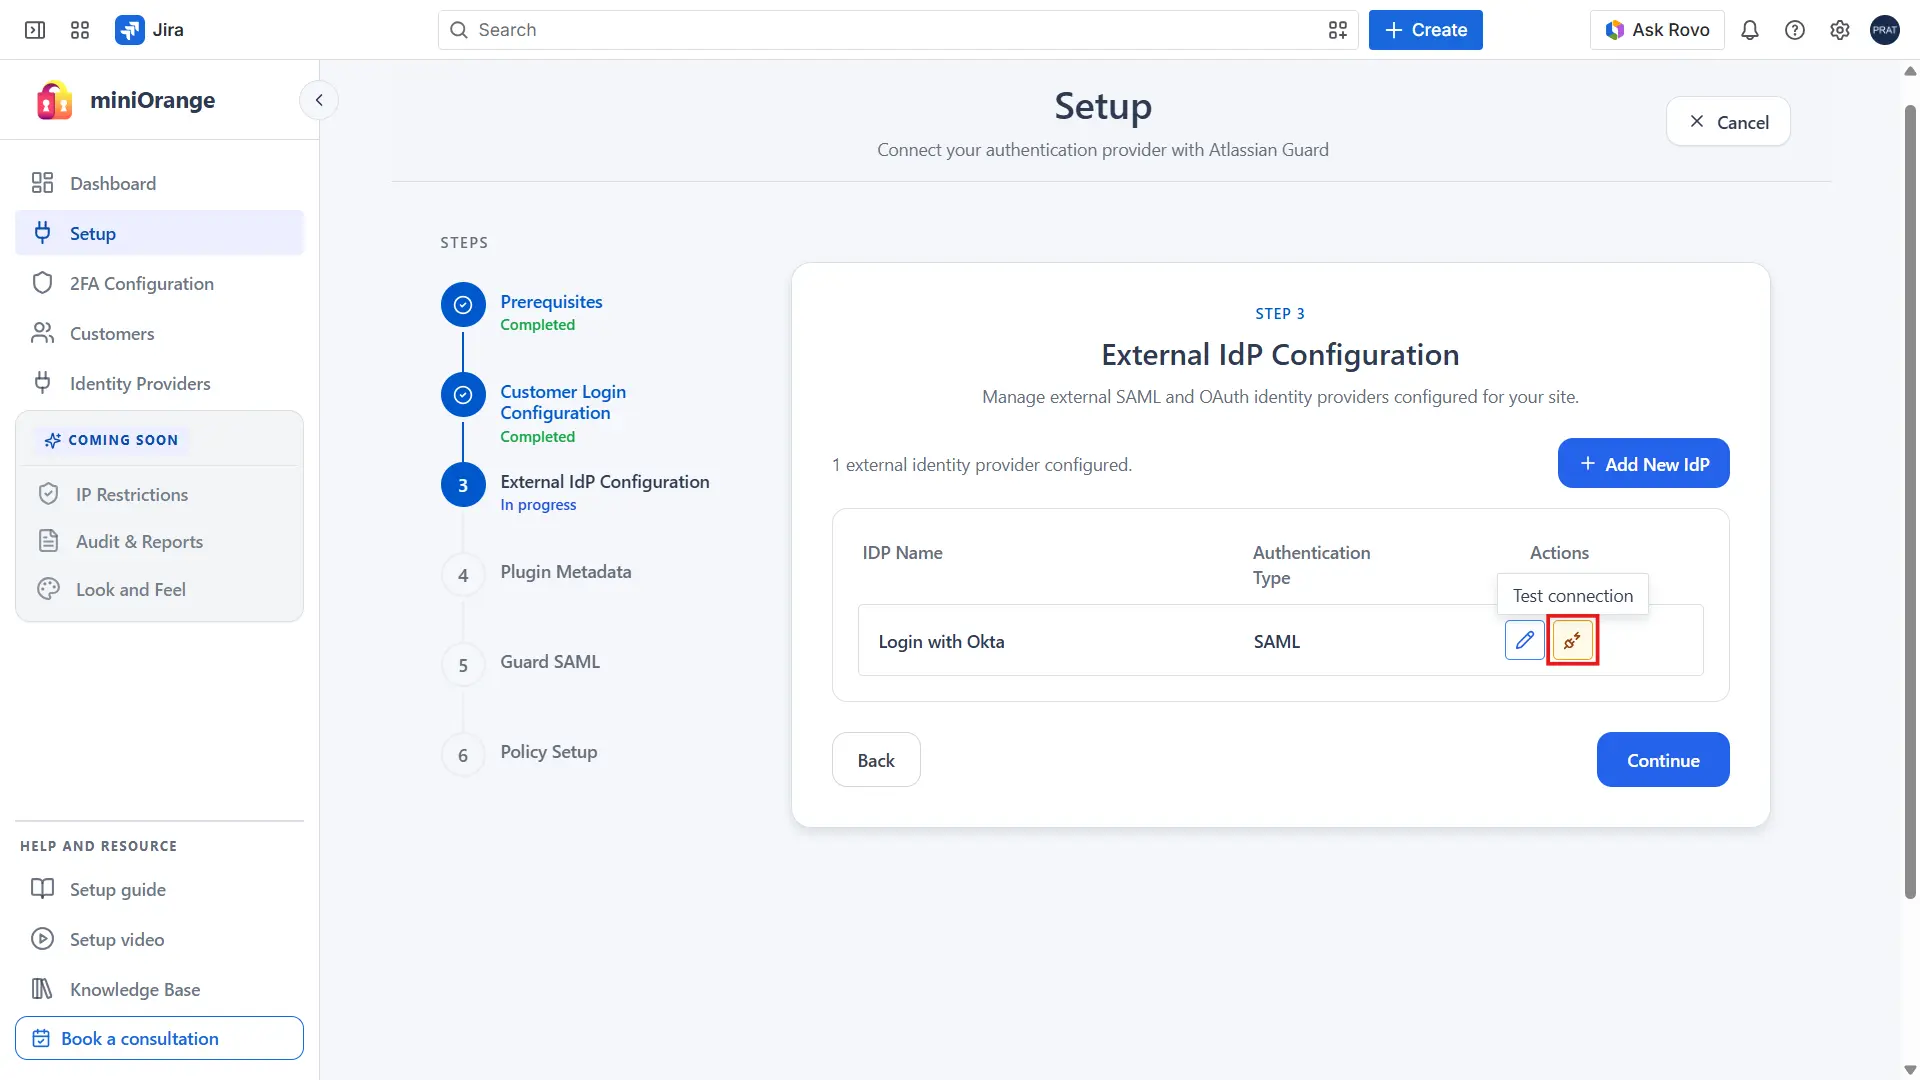1920x1080 pixels.
Task: Edit the Login with Okta IdP
Action: tap(1524, 640)
